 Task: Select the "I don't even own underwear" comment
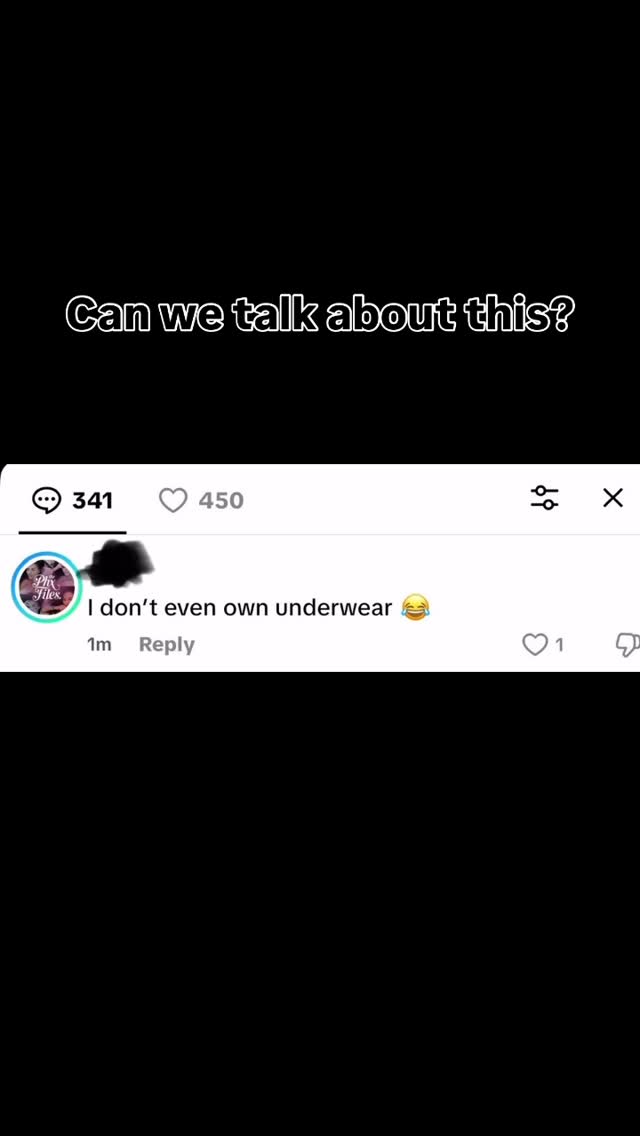click(239, 607)
